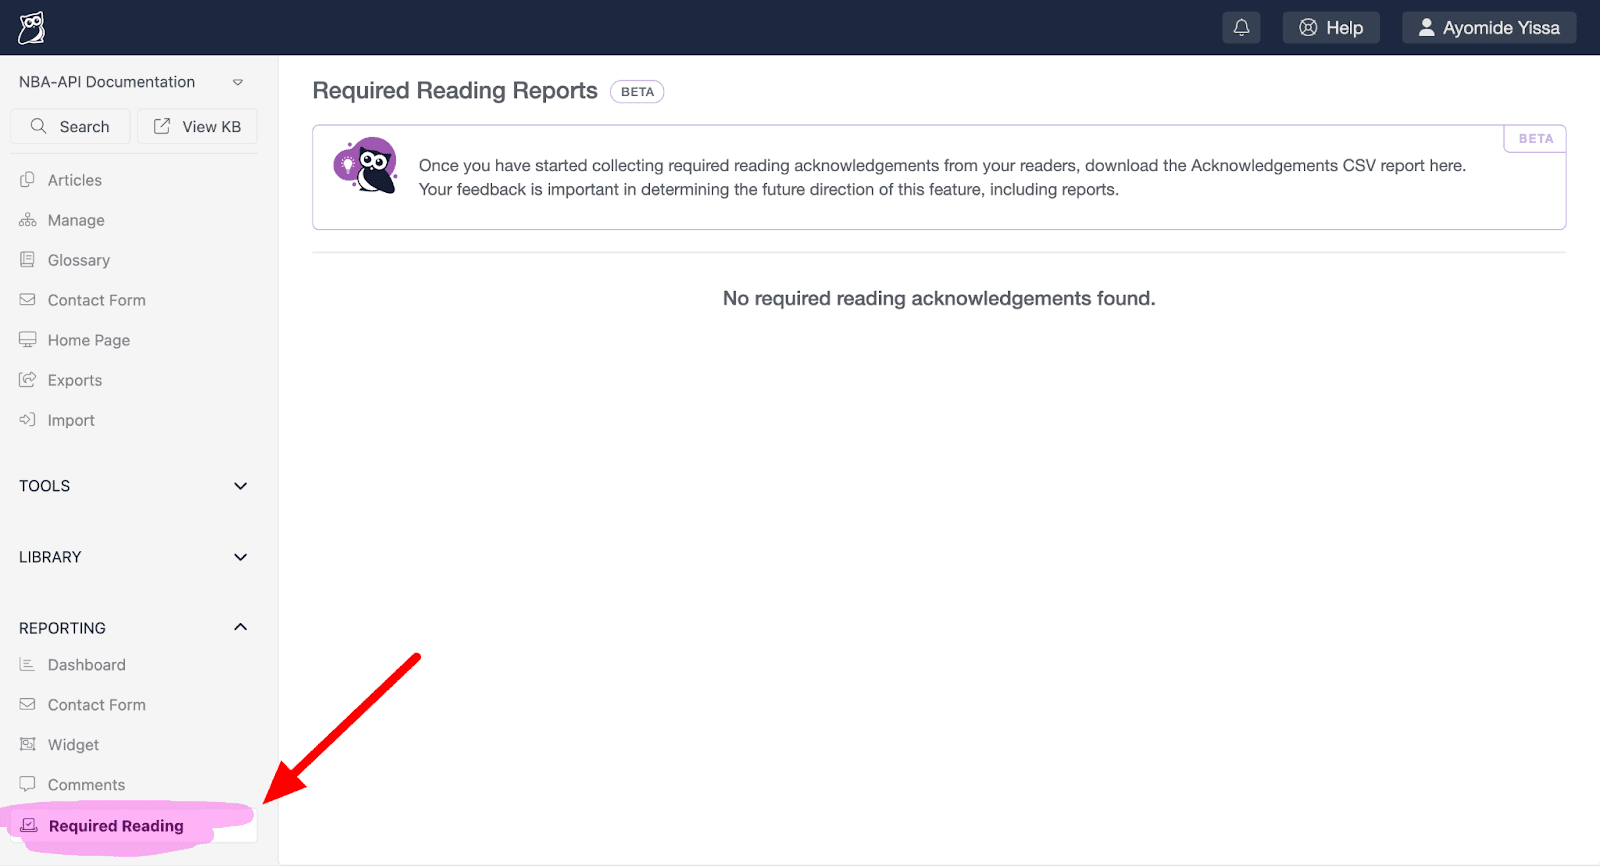Click the envelope icon beside upper Contact Form

(28, 300)
